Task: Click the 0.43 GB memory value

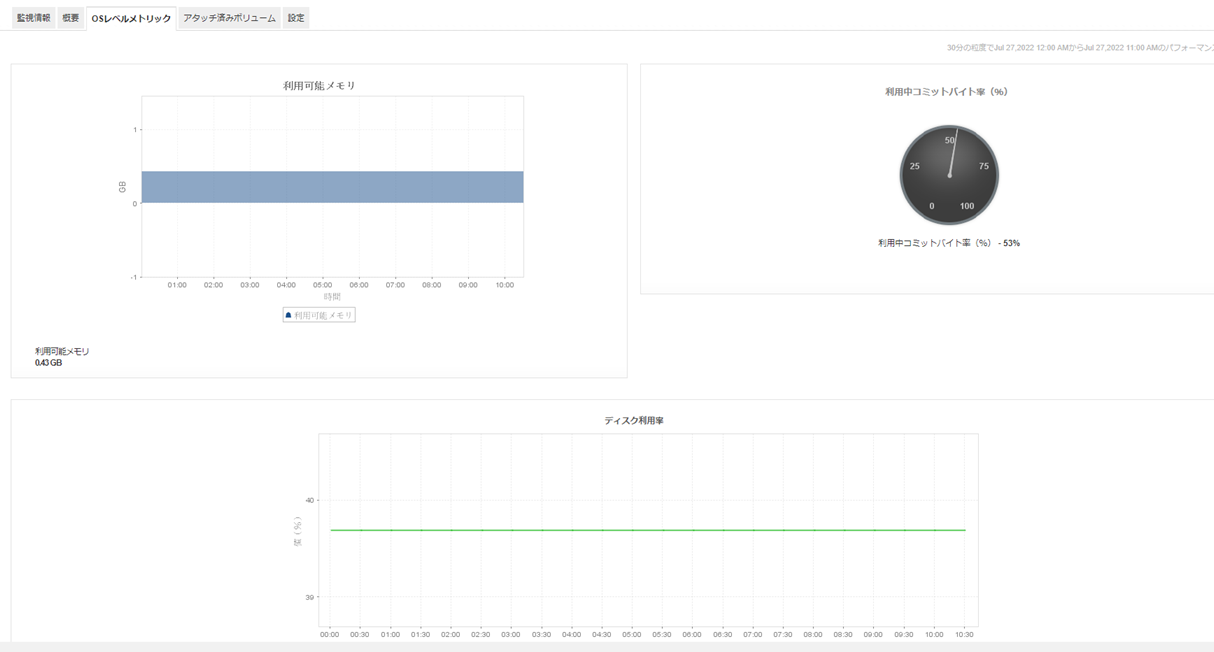Action: [x=48, y=363]
